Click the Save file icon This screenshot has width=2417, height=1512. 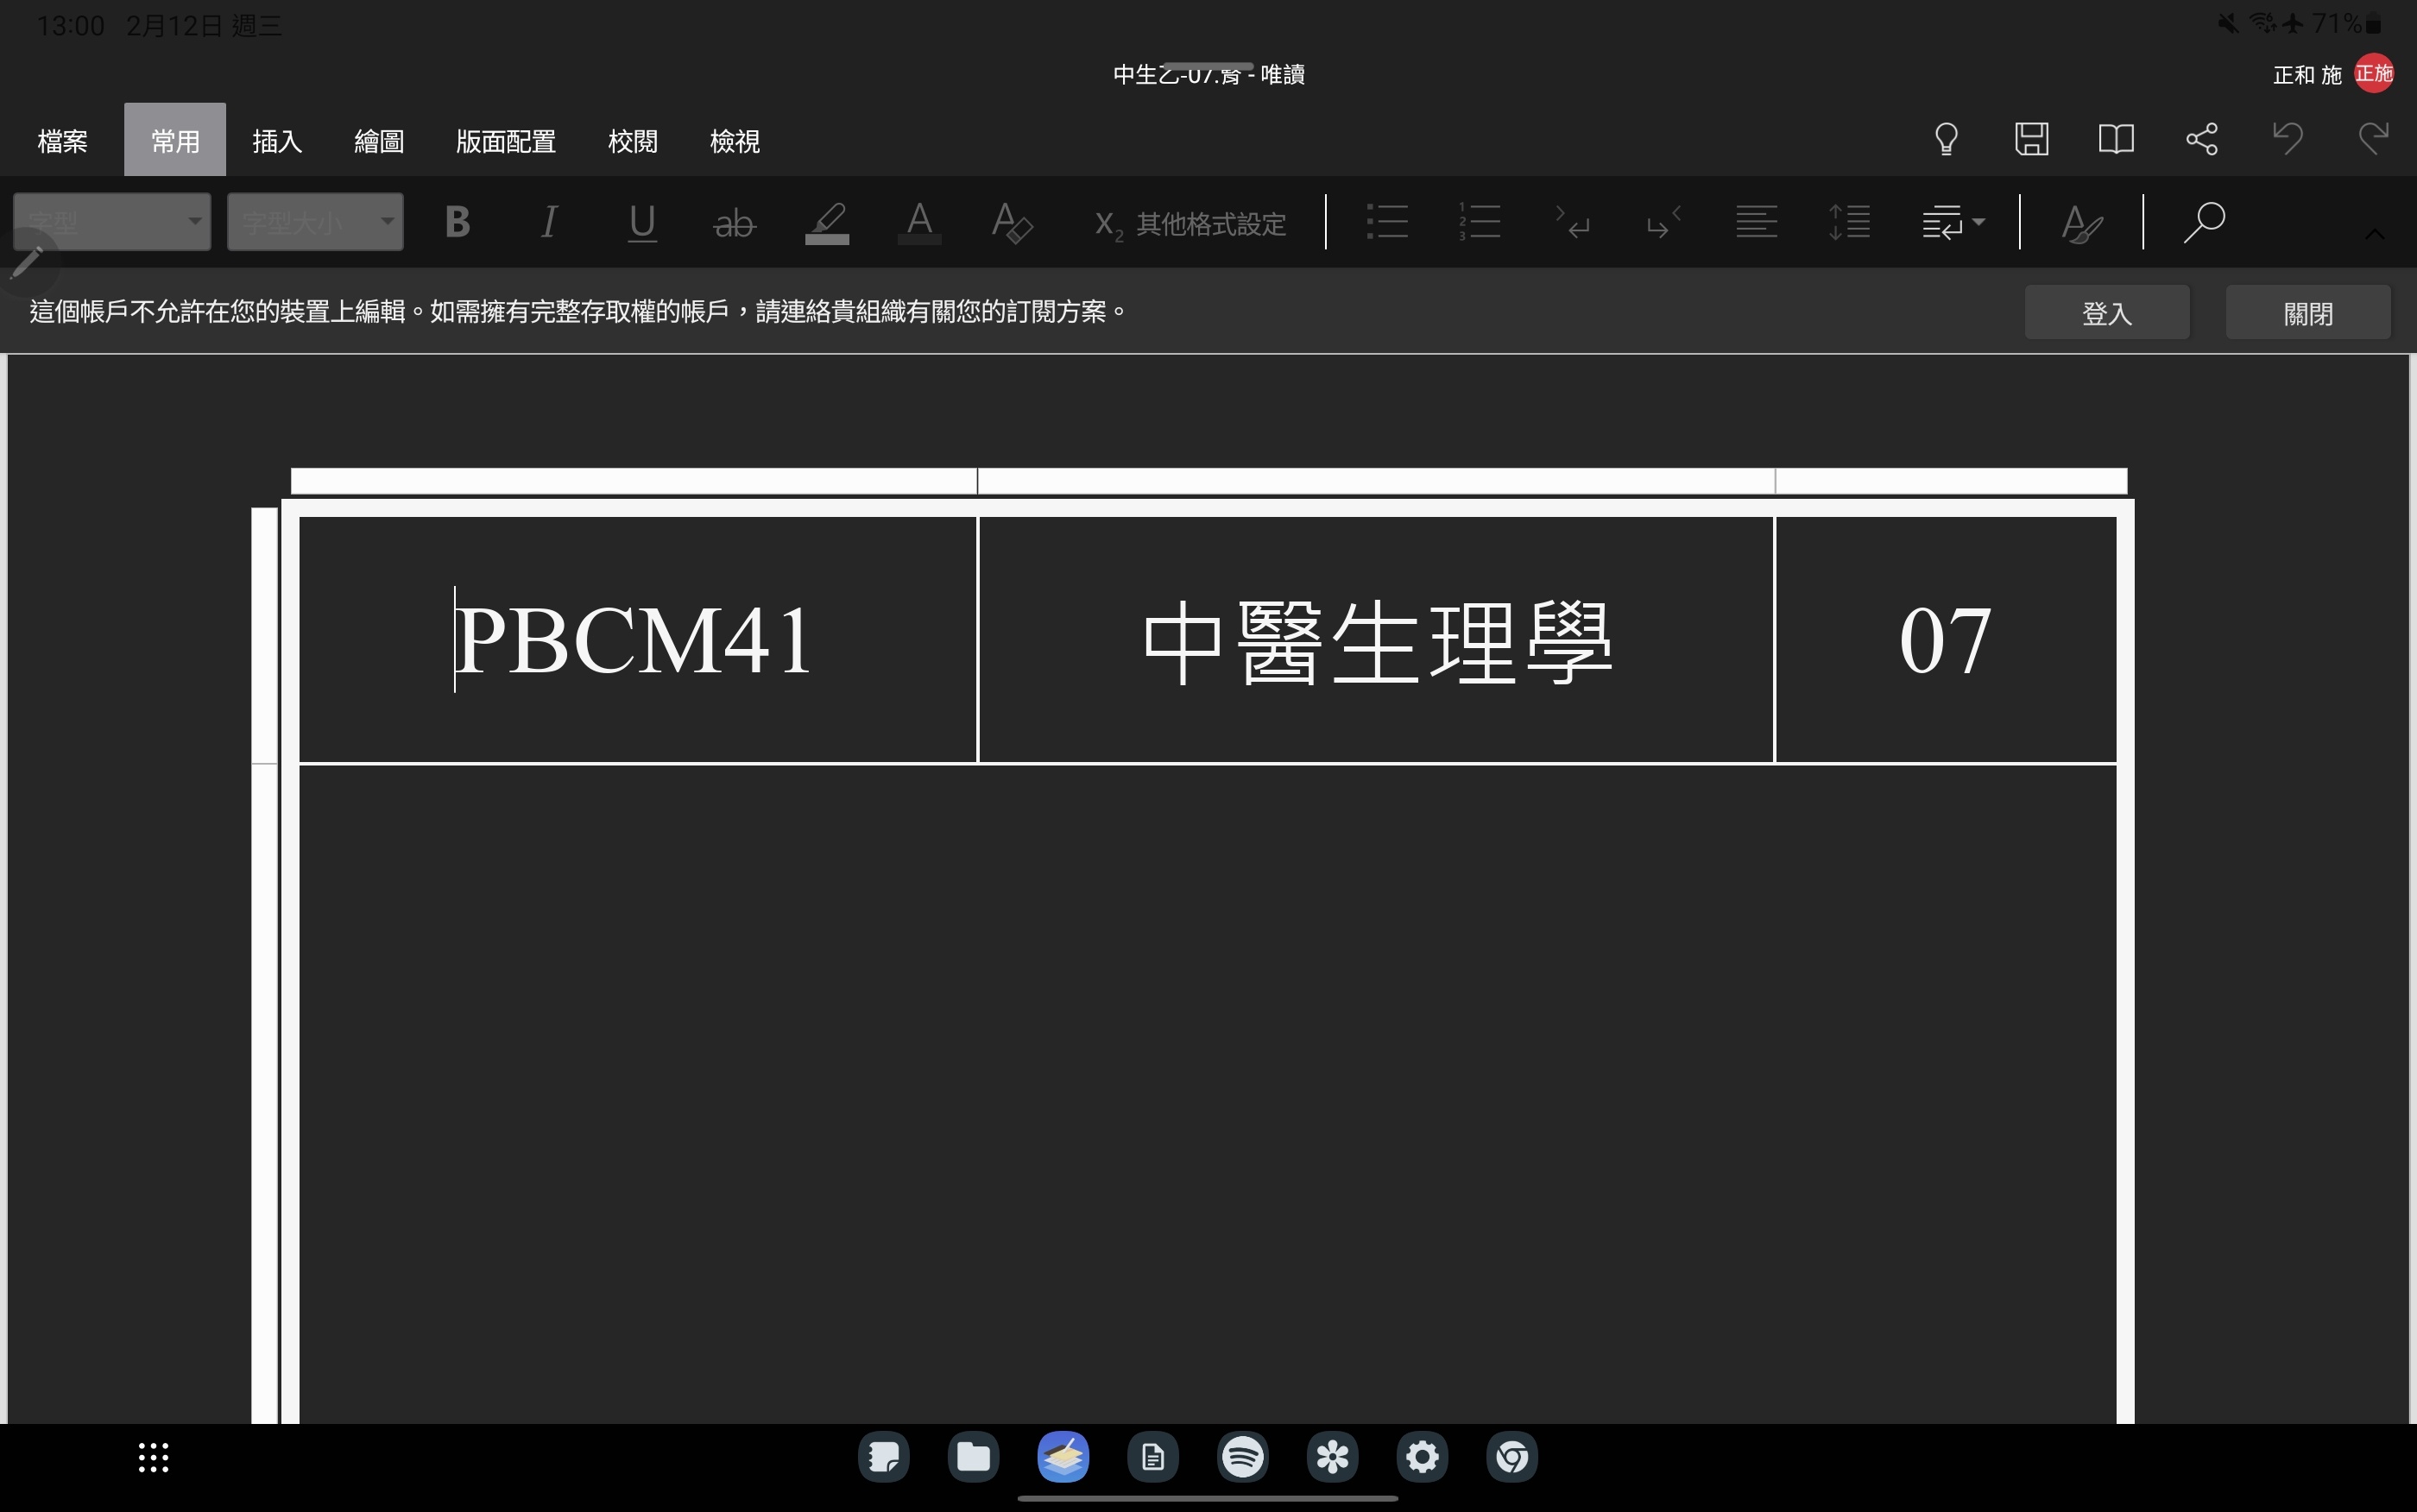[2031, 139]
